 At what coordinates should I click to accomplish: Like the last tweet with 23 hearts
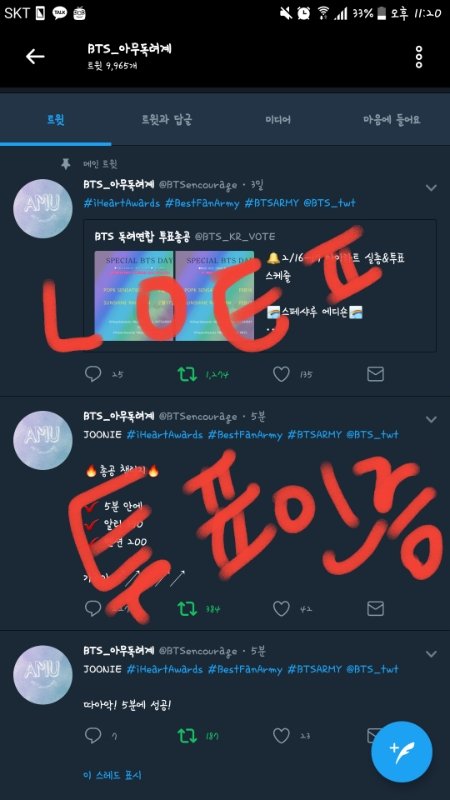point(281,735)
